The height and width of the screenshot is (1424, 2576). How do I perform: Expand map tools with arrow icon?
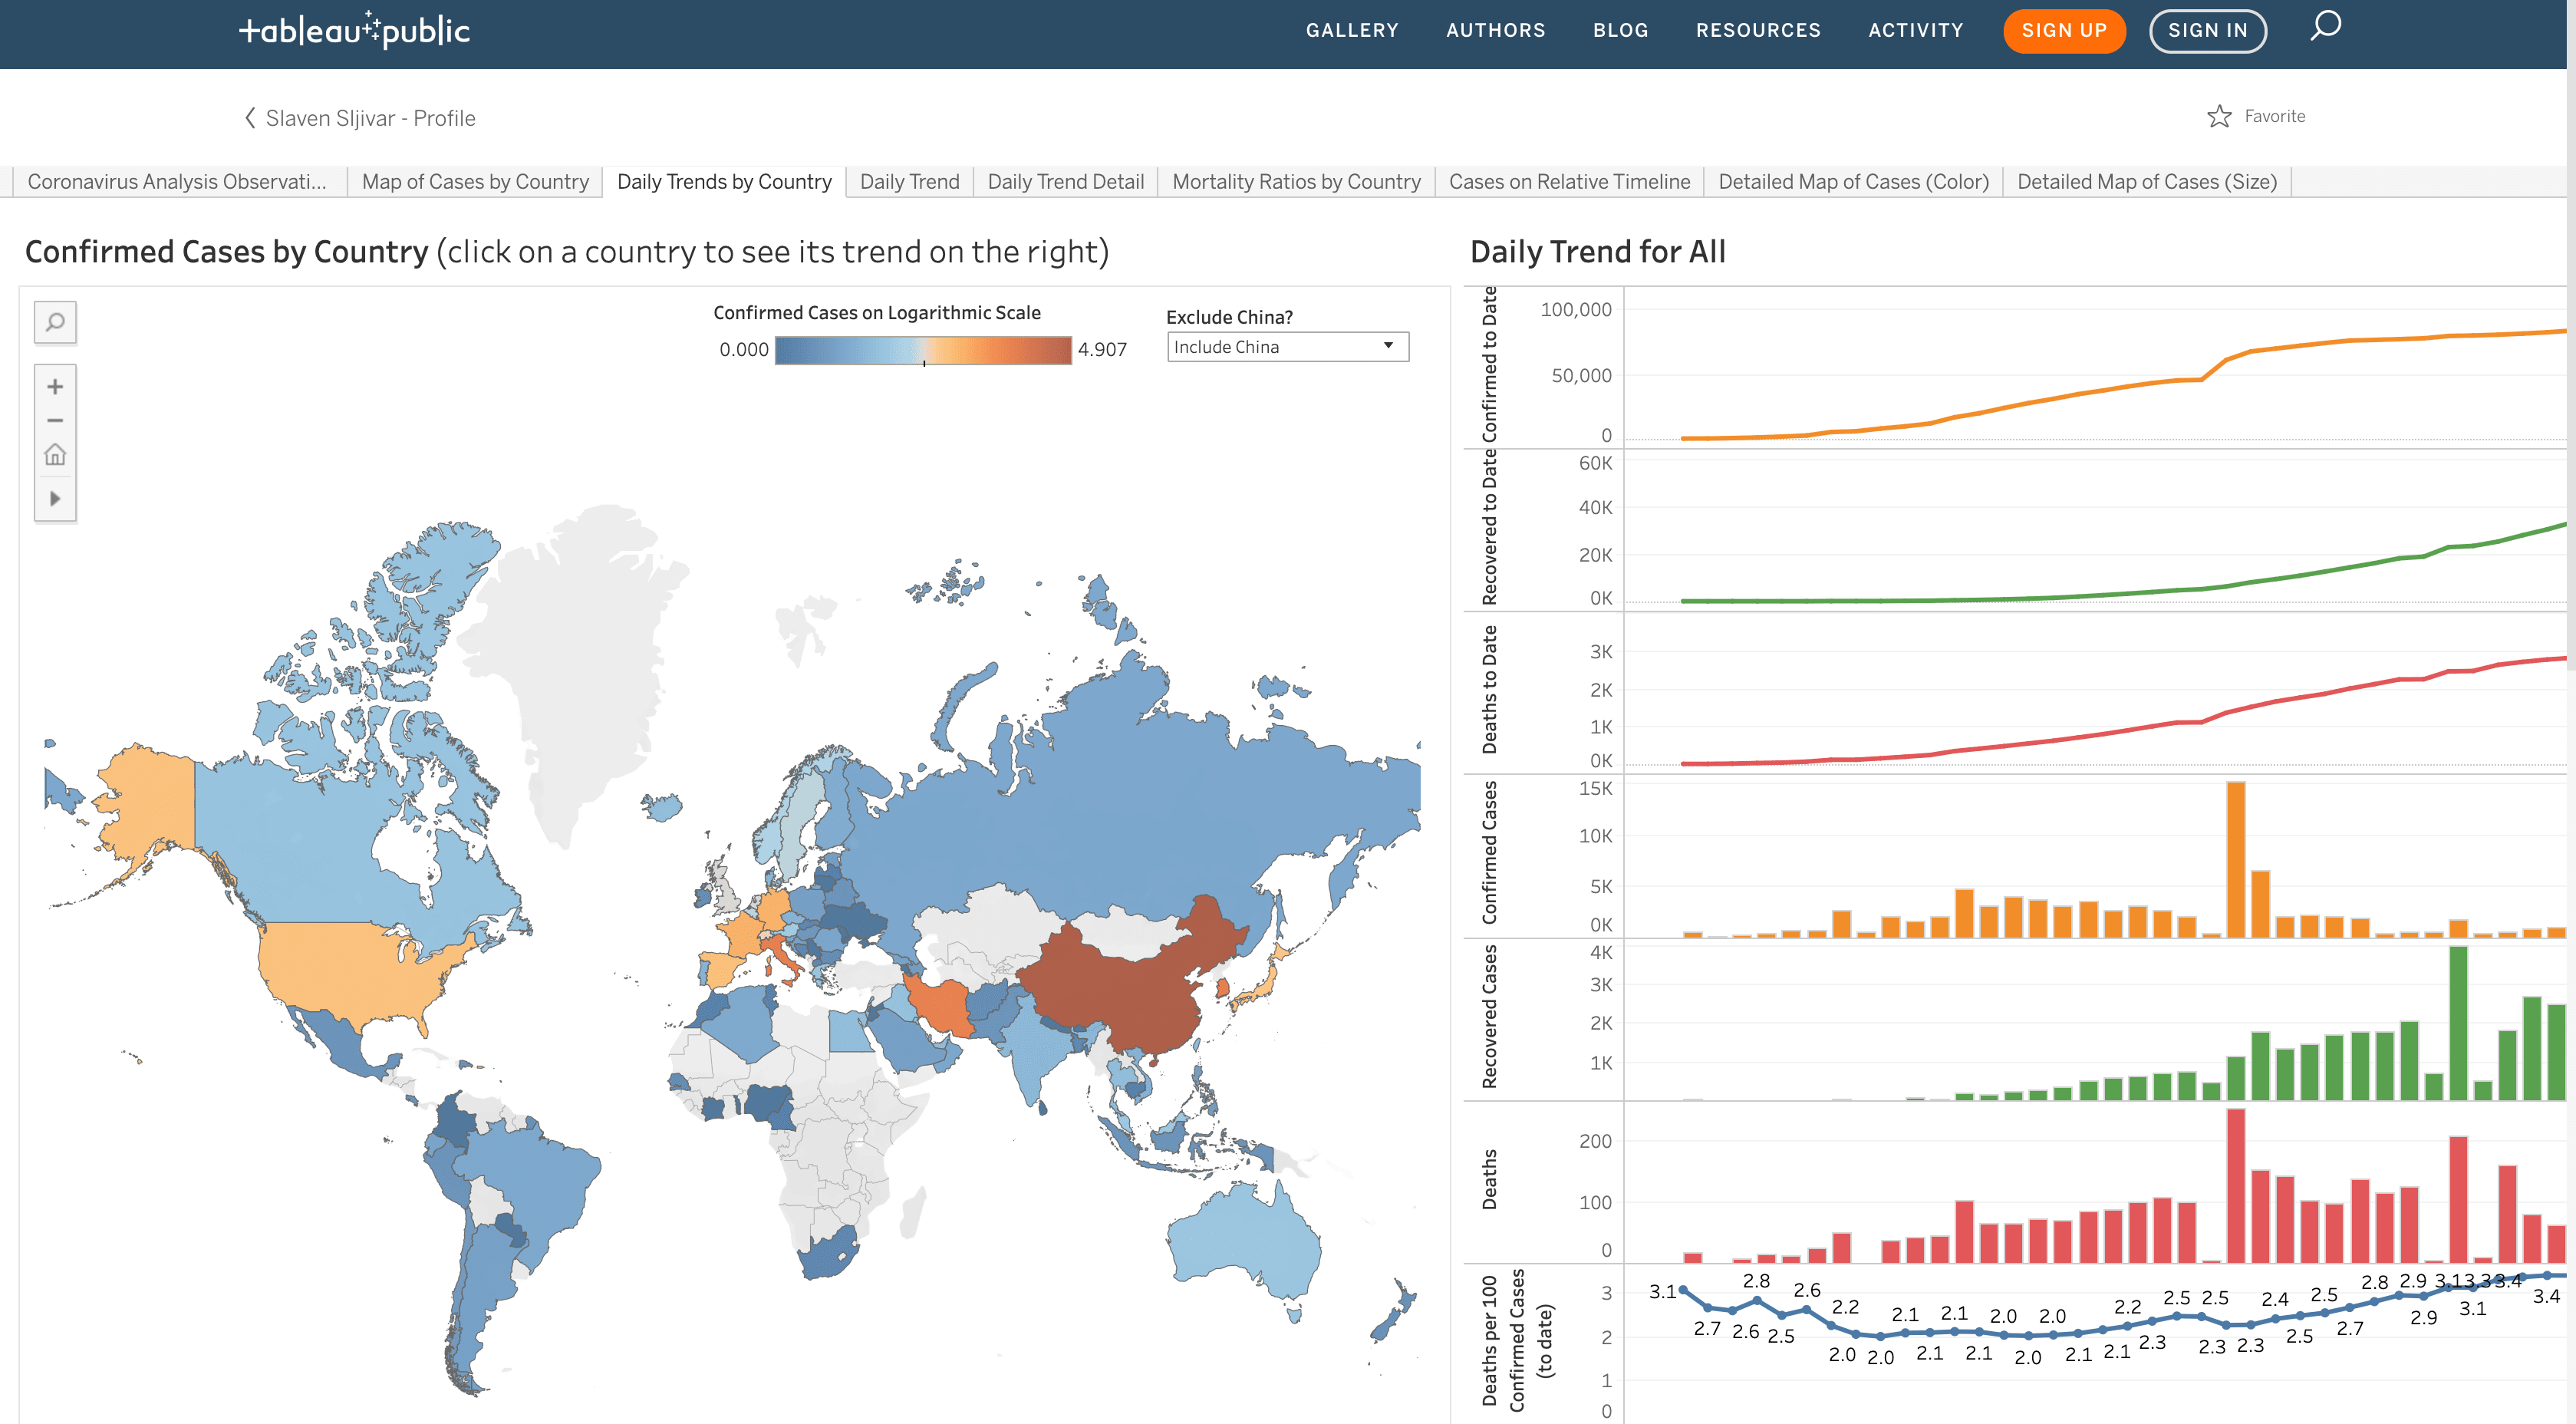(55, 499)
